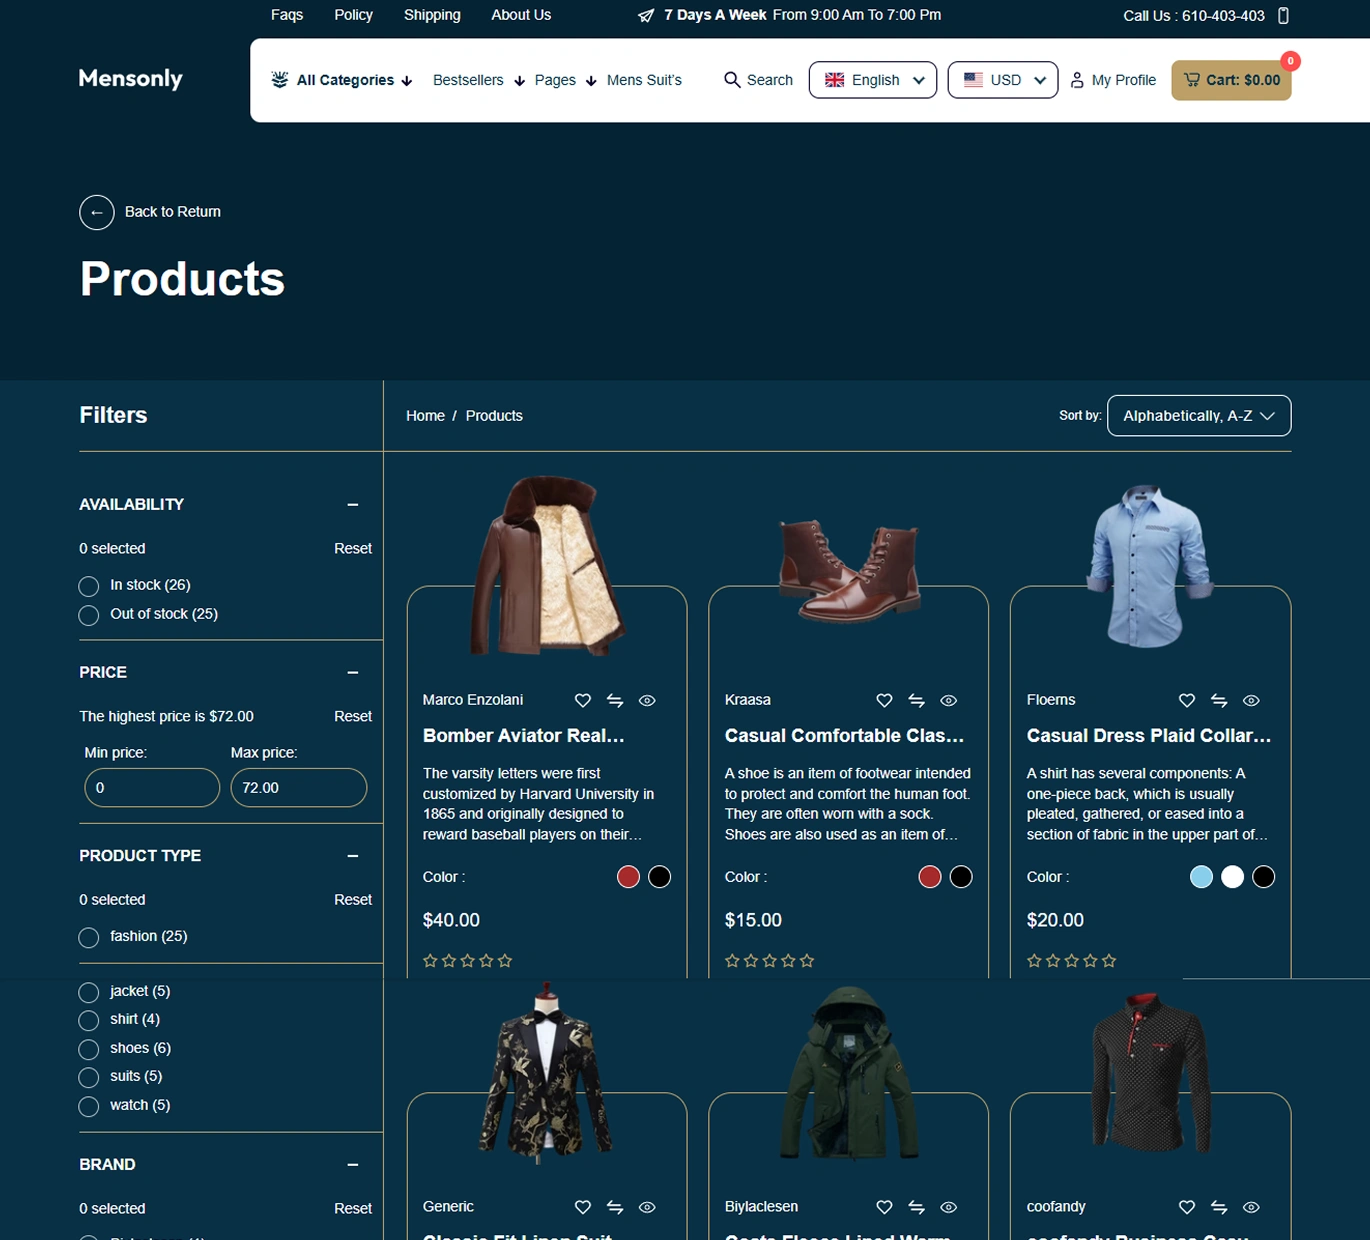Click the All Categories leaf icon
Viewport: 1370px width, 1240px height.
pyautogui.click(x=280, y=80)
